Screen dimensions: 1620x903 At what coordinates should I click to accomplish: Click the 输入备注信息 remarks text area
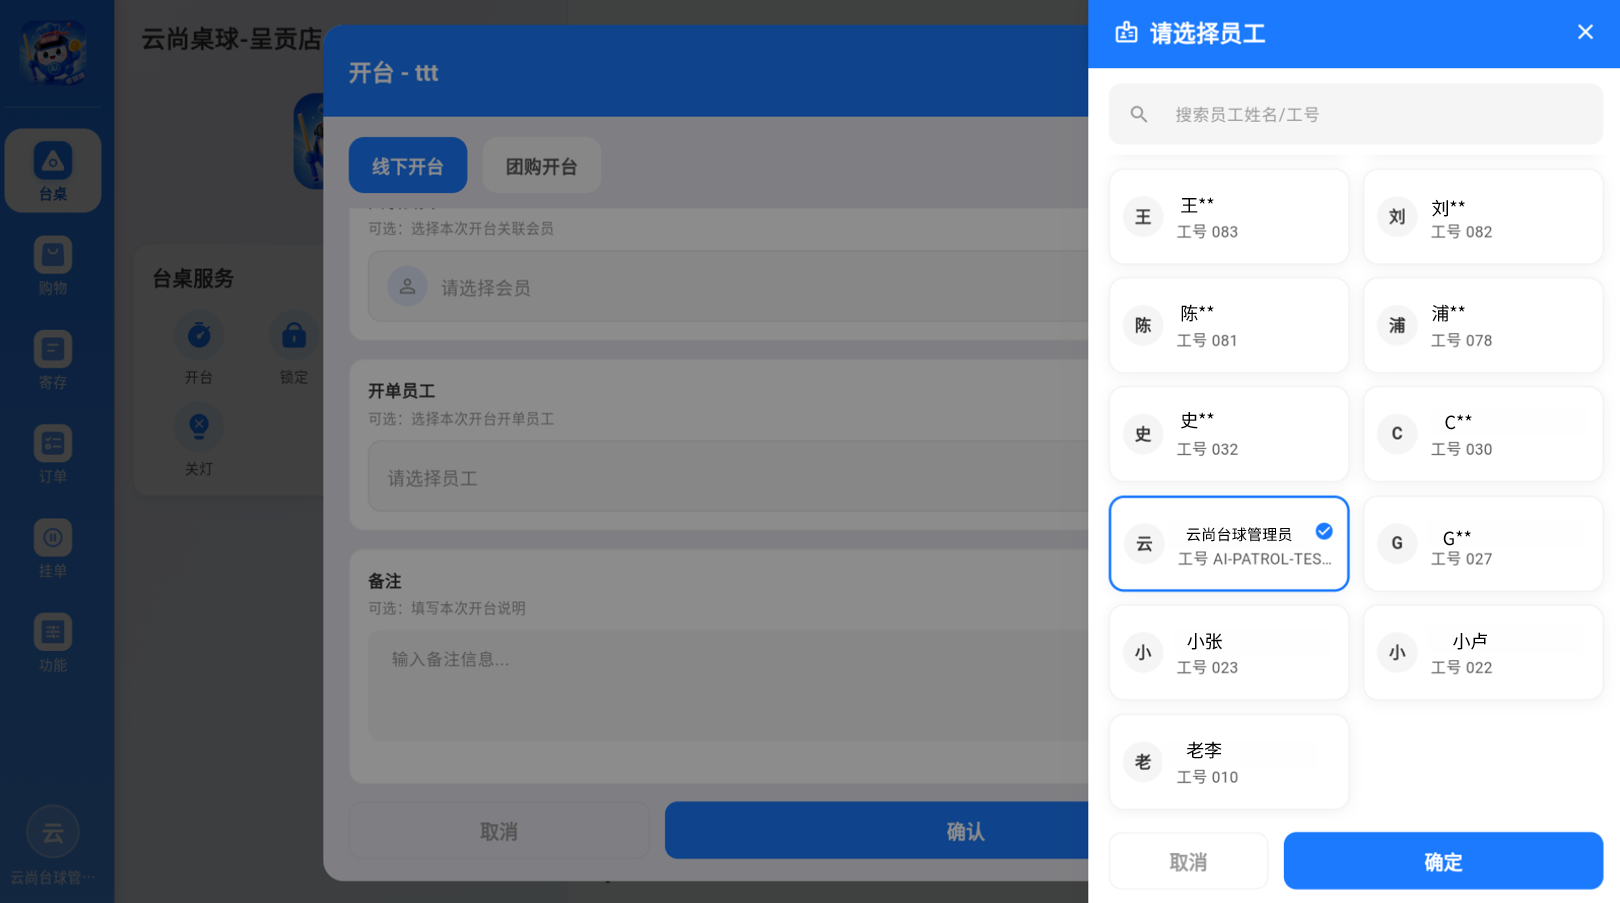[728, 685]
